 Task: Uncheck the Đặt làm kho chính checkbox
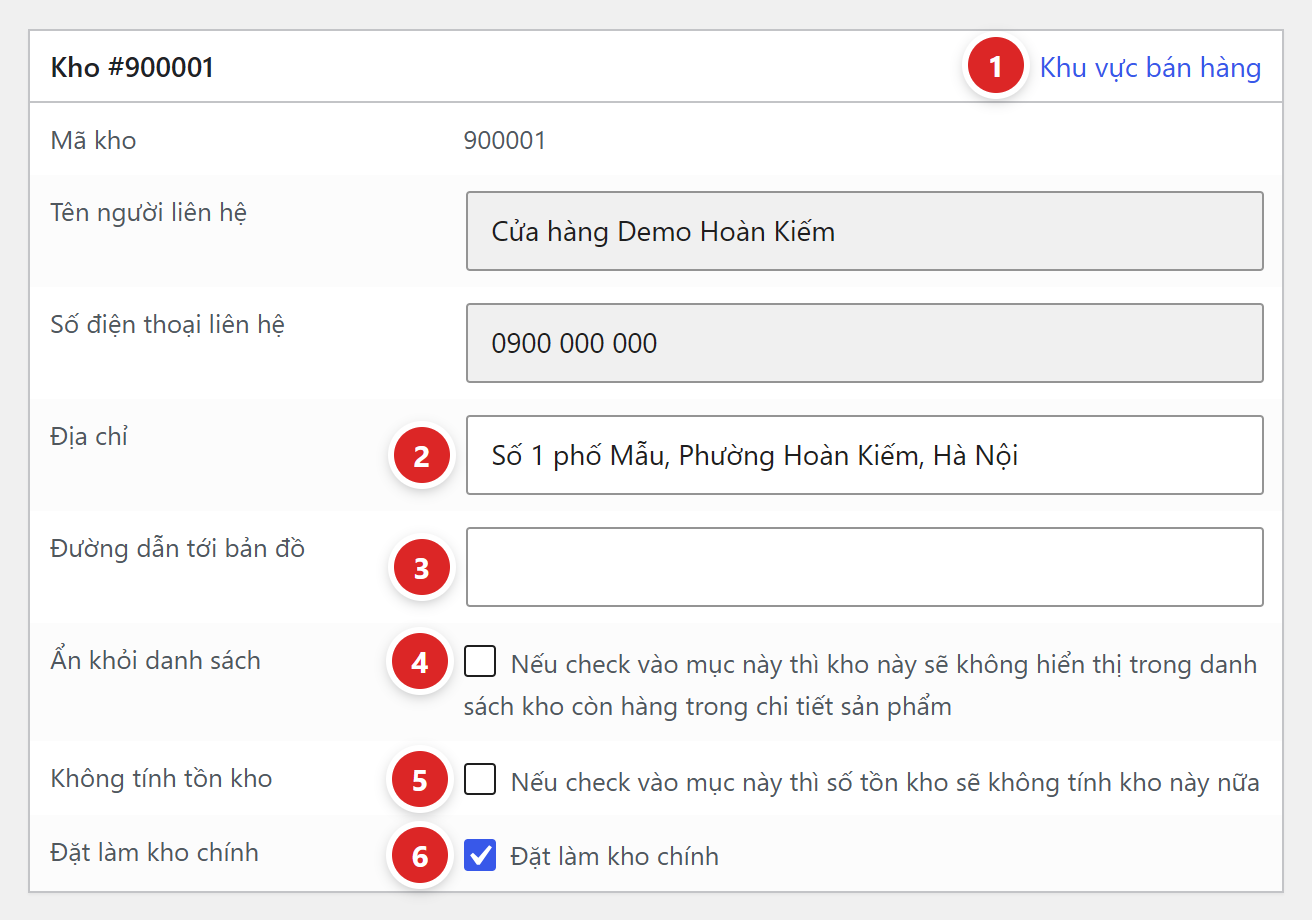pyautogui.click(x=480, y=854)
